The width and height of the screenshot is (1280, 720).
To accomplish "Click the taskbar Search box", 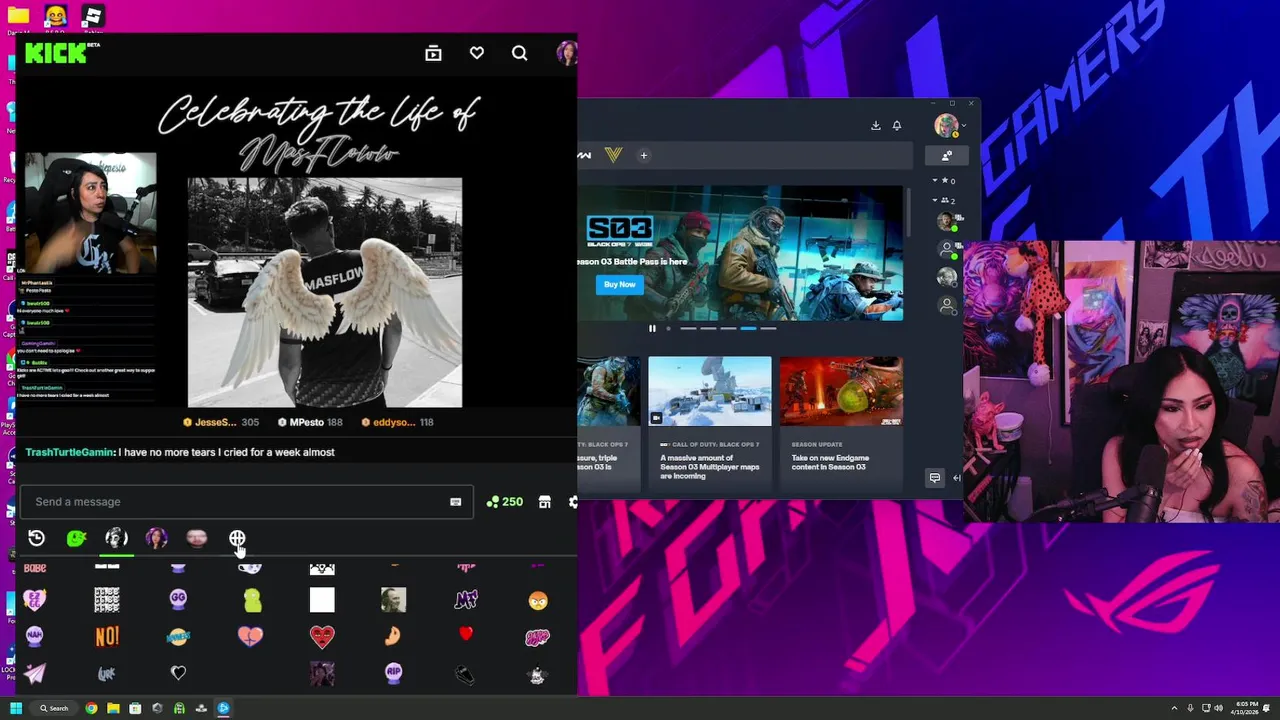I will pos(54,708).
